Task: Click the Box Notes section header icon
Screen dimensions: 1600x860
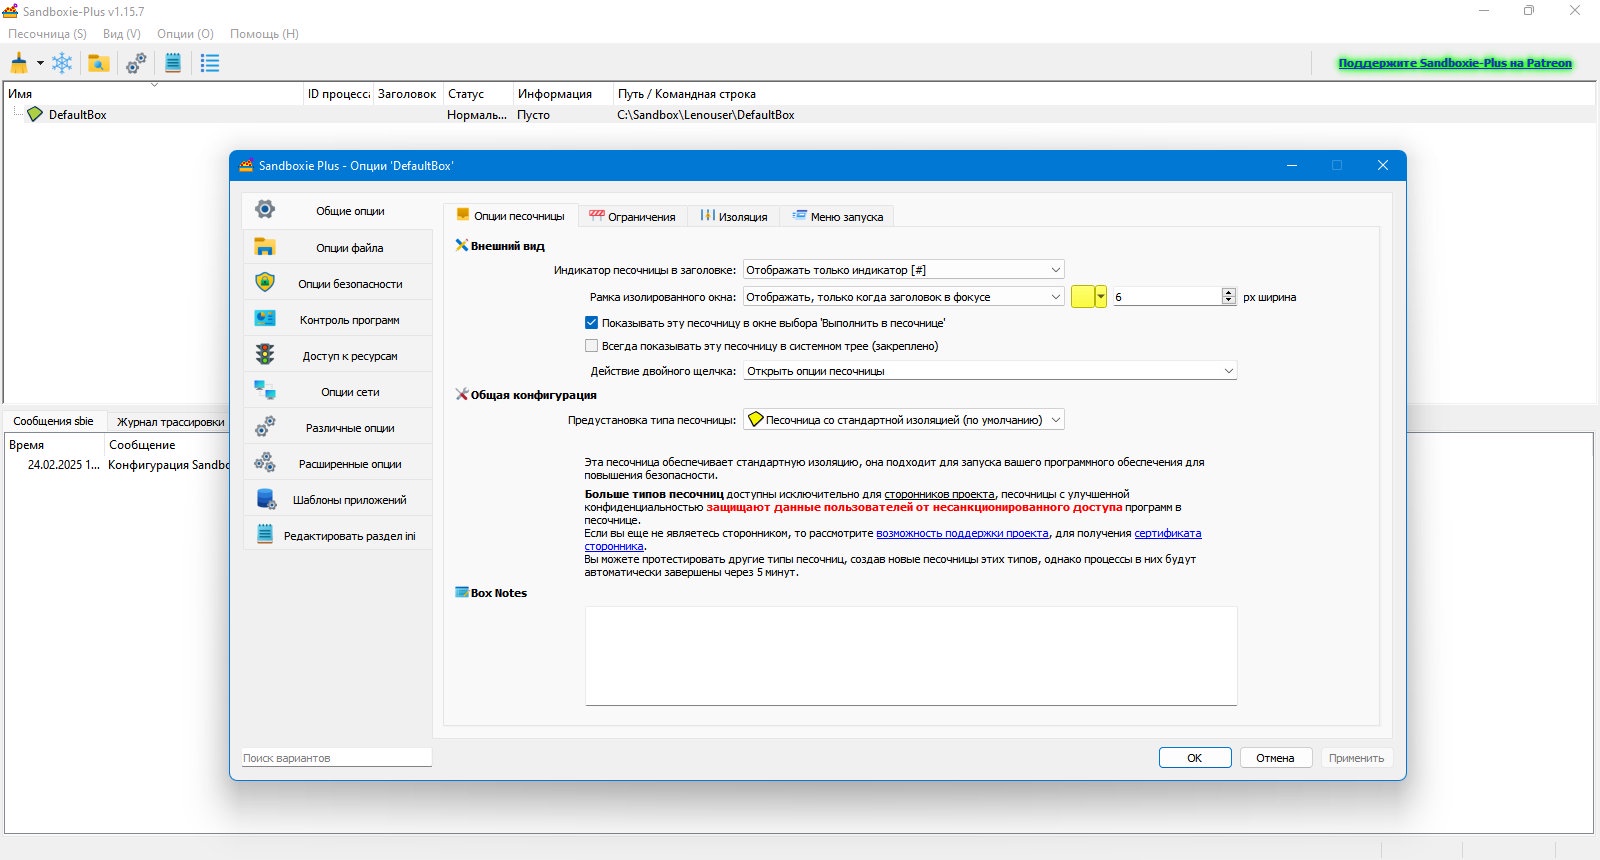Action: click(x=462, y=592)
